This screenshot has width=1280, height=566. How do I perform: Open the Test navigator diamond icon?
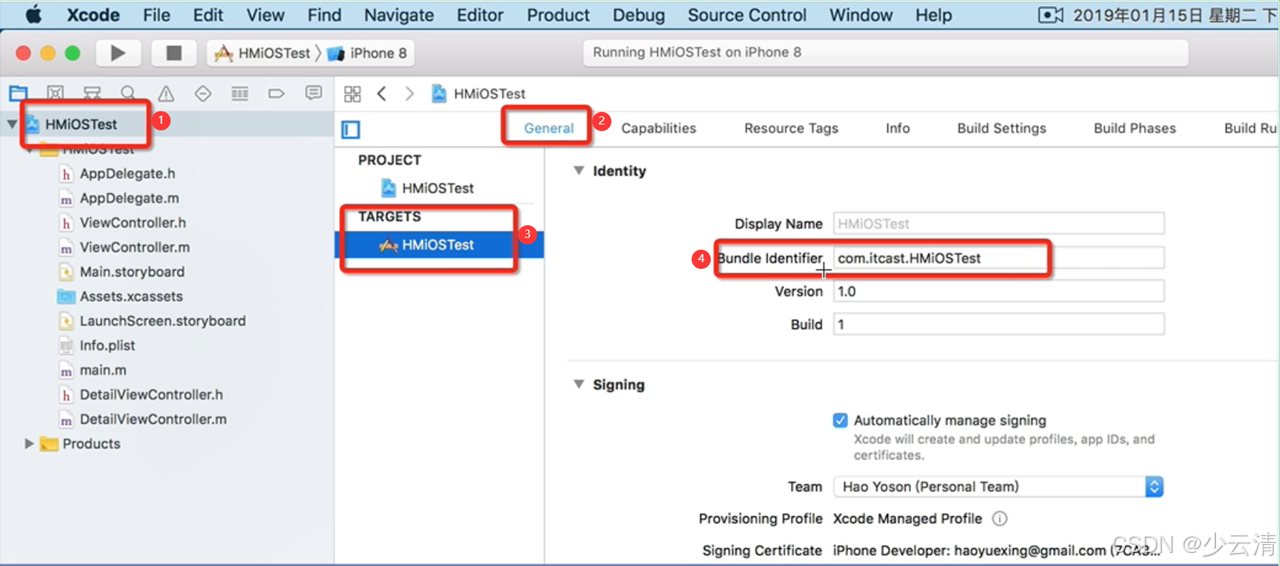pos(203,94)
